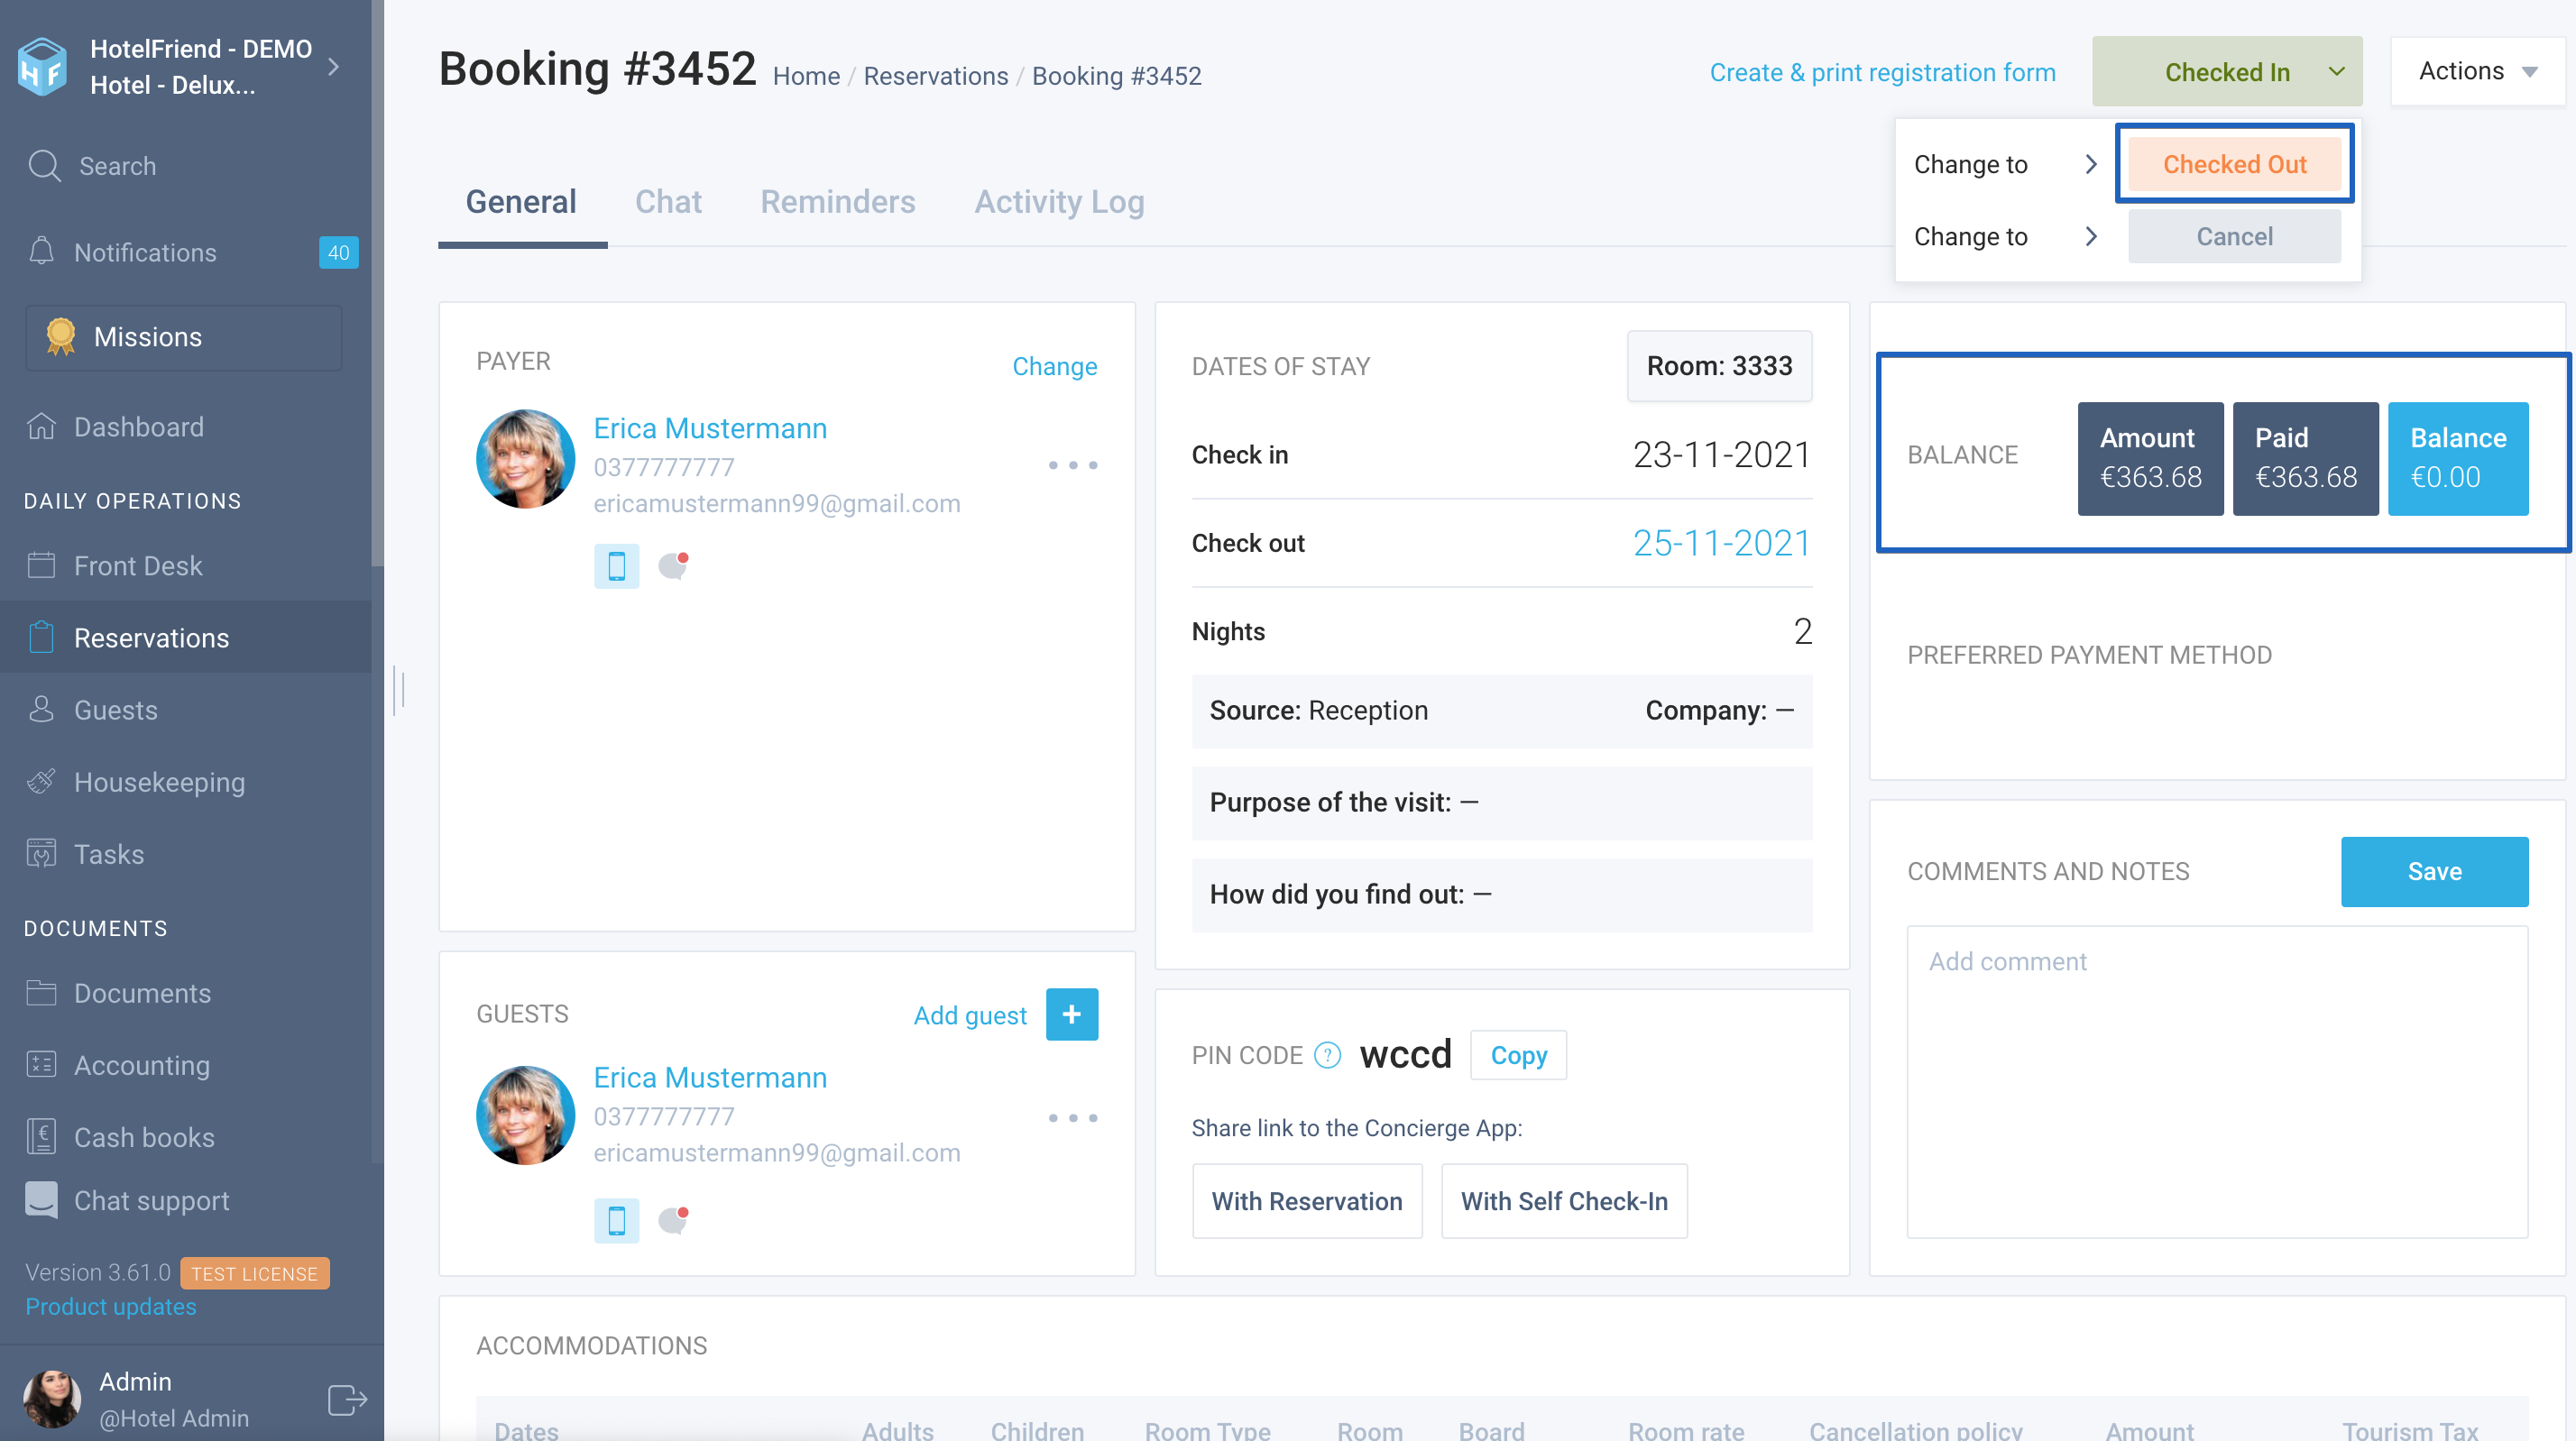The image size is (2576, 1441).
Task: Click the HotelFriend logo icon
Action: tap(42, 66)
